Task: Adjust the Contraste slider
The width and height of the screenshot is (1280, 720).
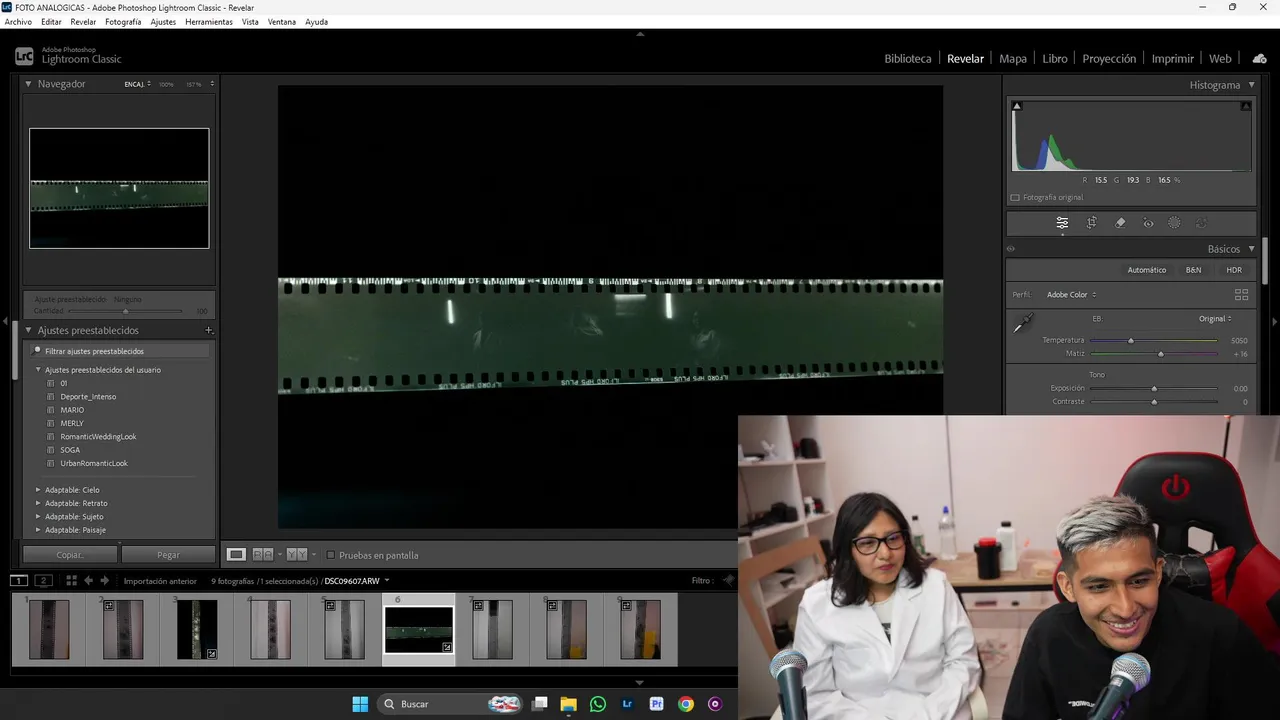Action: click(1154, 402)
